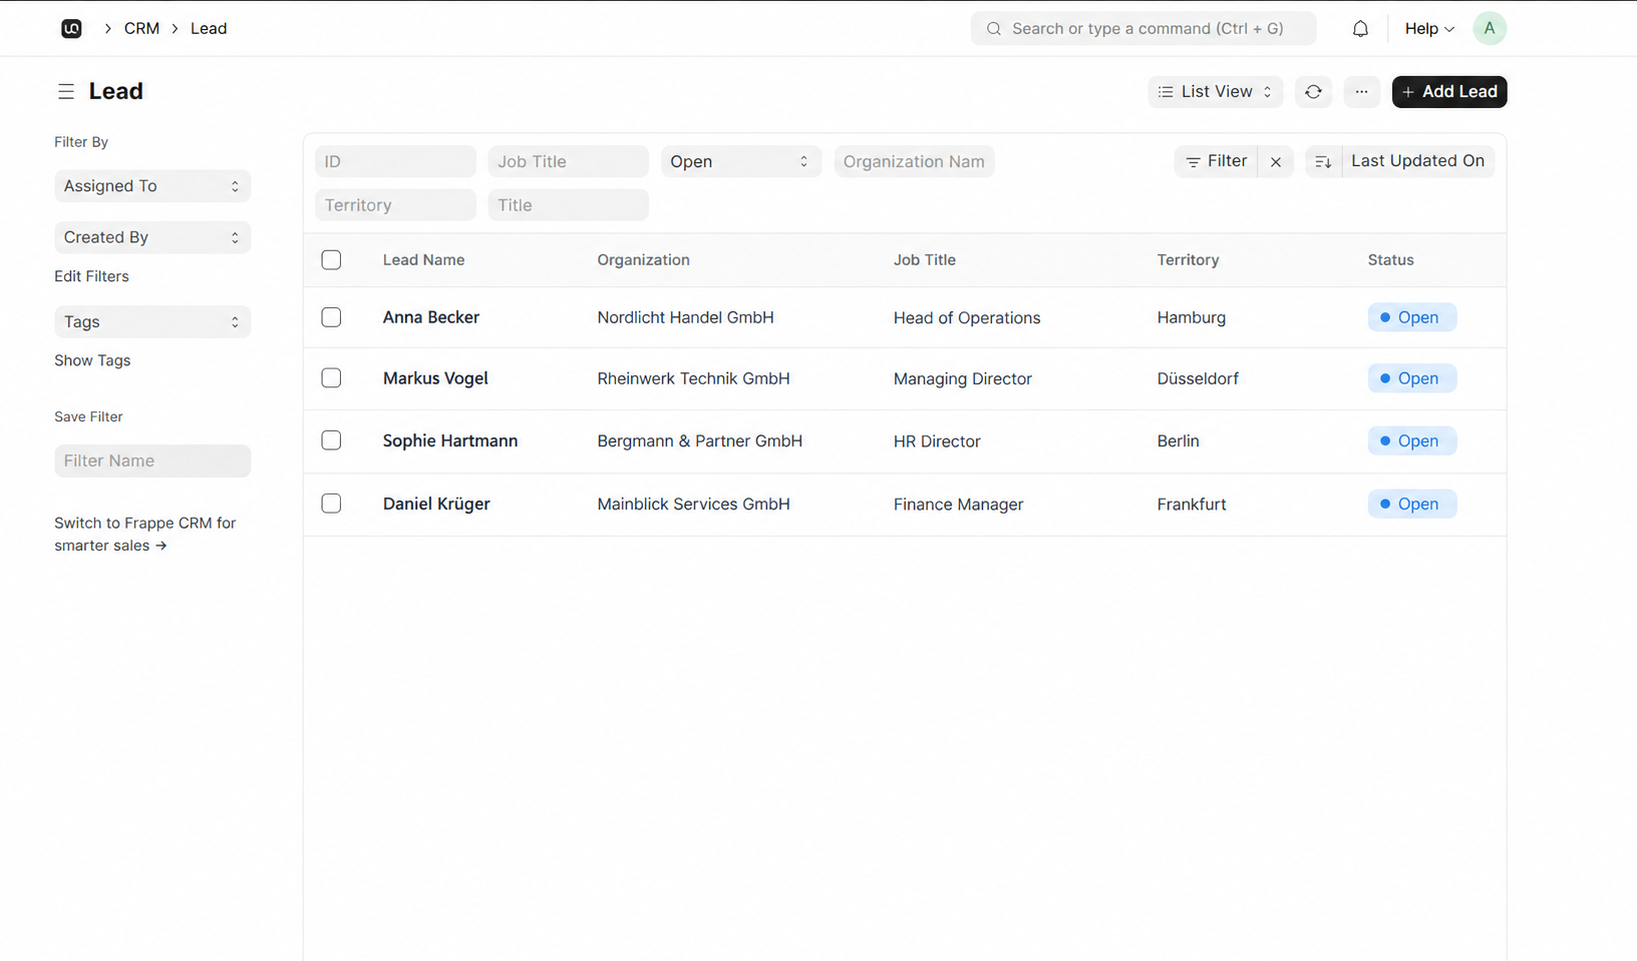Open lead Markus Vogel
Viewport: 1637px width, 961px height.
pyautogui.click(x=435, y=378)
